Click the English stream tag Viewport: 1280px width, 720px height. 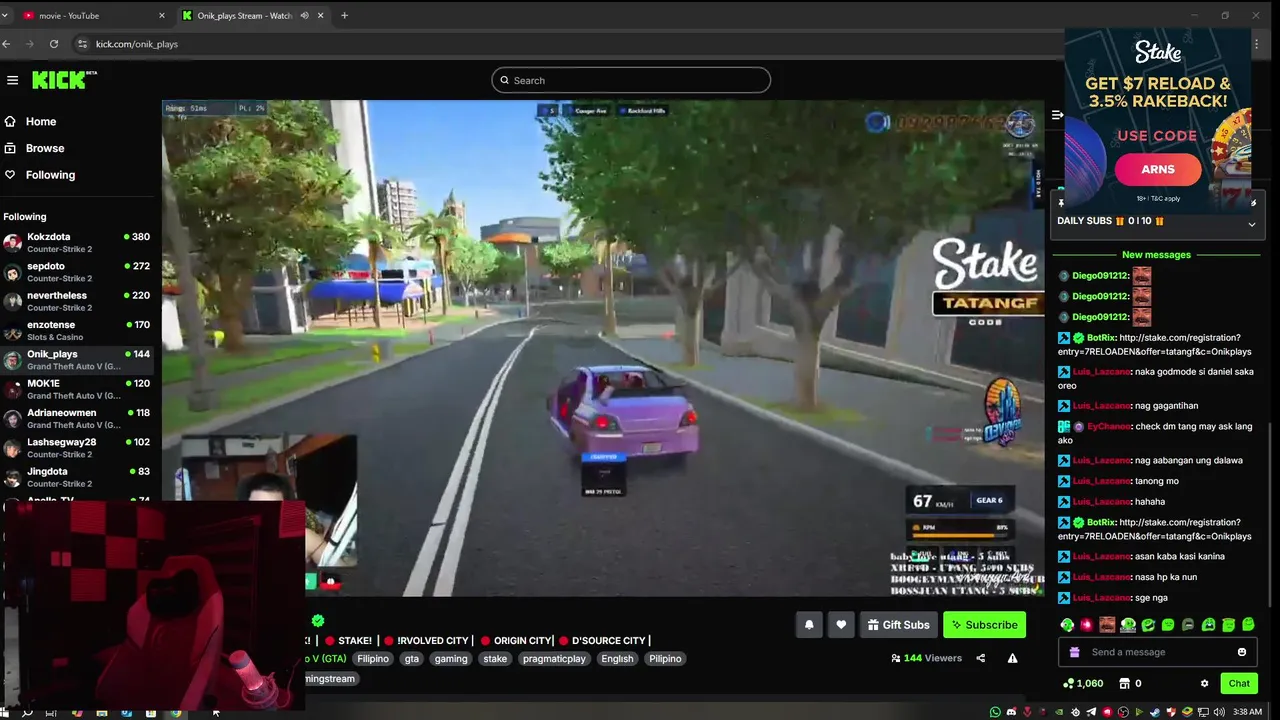pyautogui.click(x=617, y=659)
